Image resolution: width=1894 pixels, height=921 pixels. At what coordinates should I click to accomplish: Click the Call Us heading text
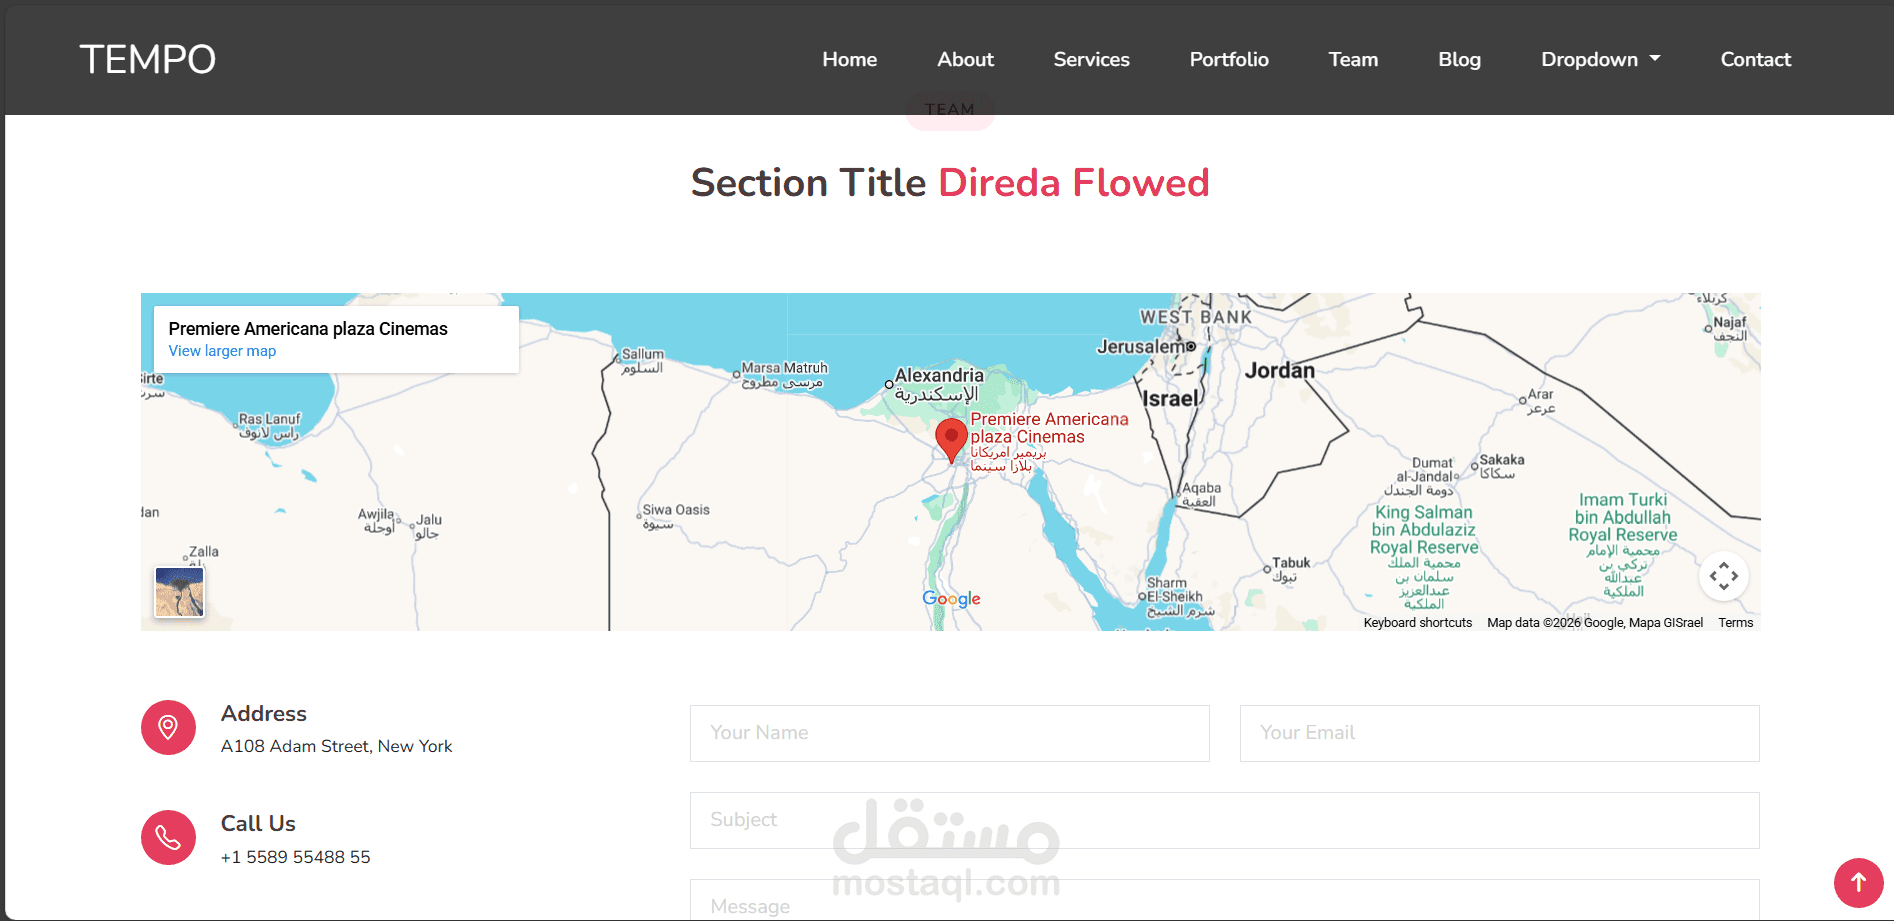click(258, 824)
